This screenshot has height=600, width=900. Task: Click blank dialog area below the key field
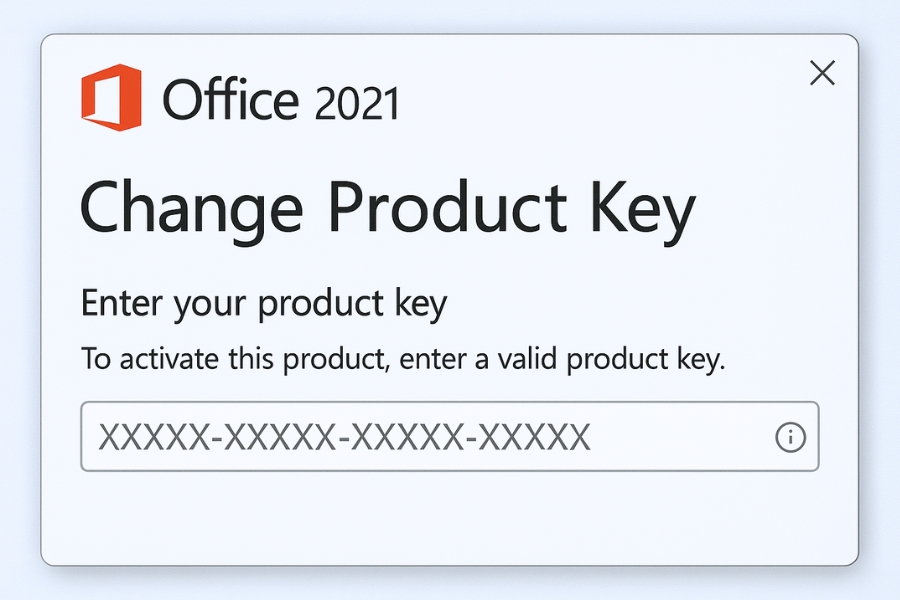tap(450, 515)
